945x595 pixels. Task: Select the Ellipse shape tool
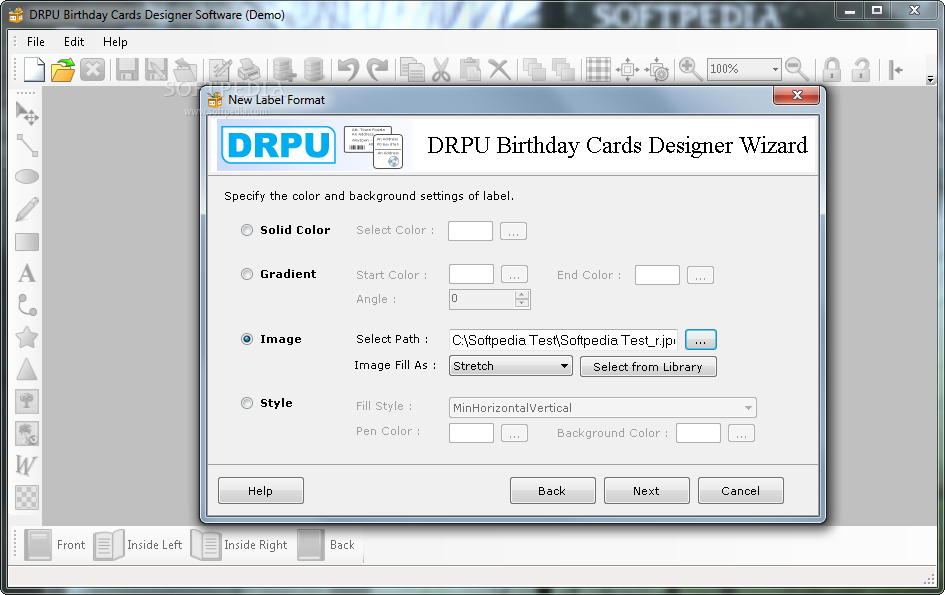point(27,177)
